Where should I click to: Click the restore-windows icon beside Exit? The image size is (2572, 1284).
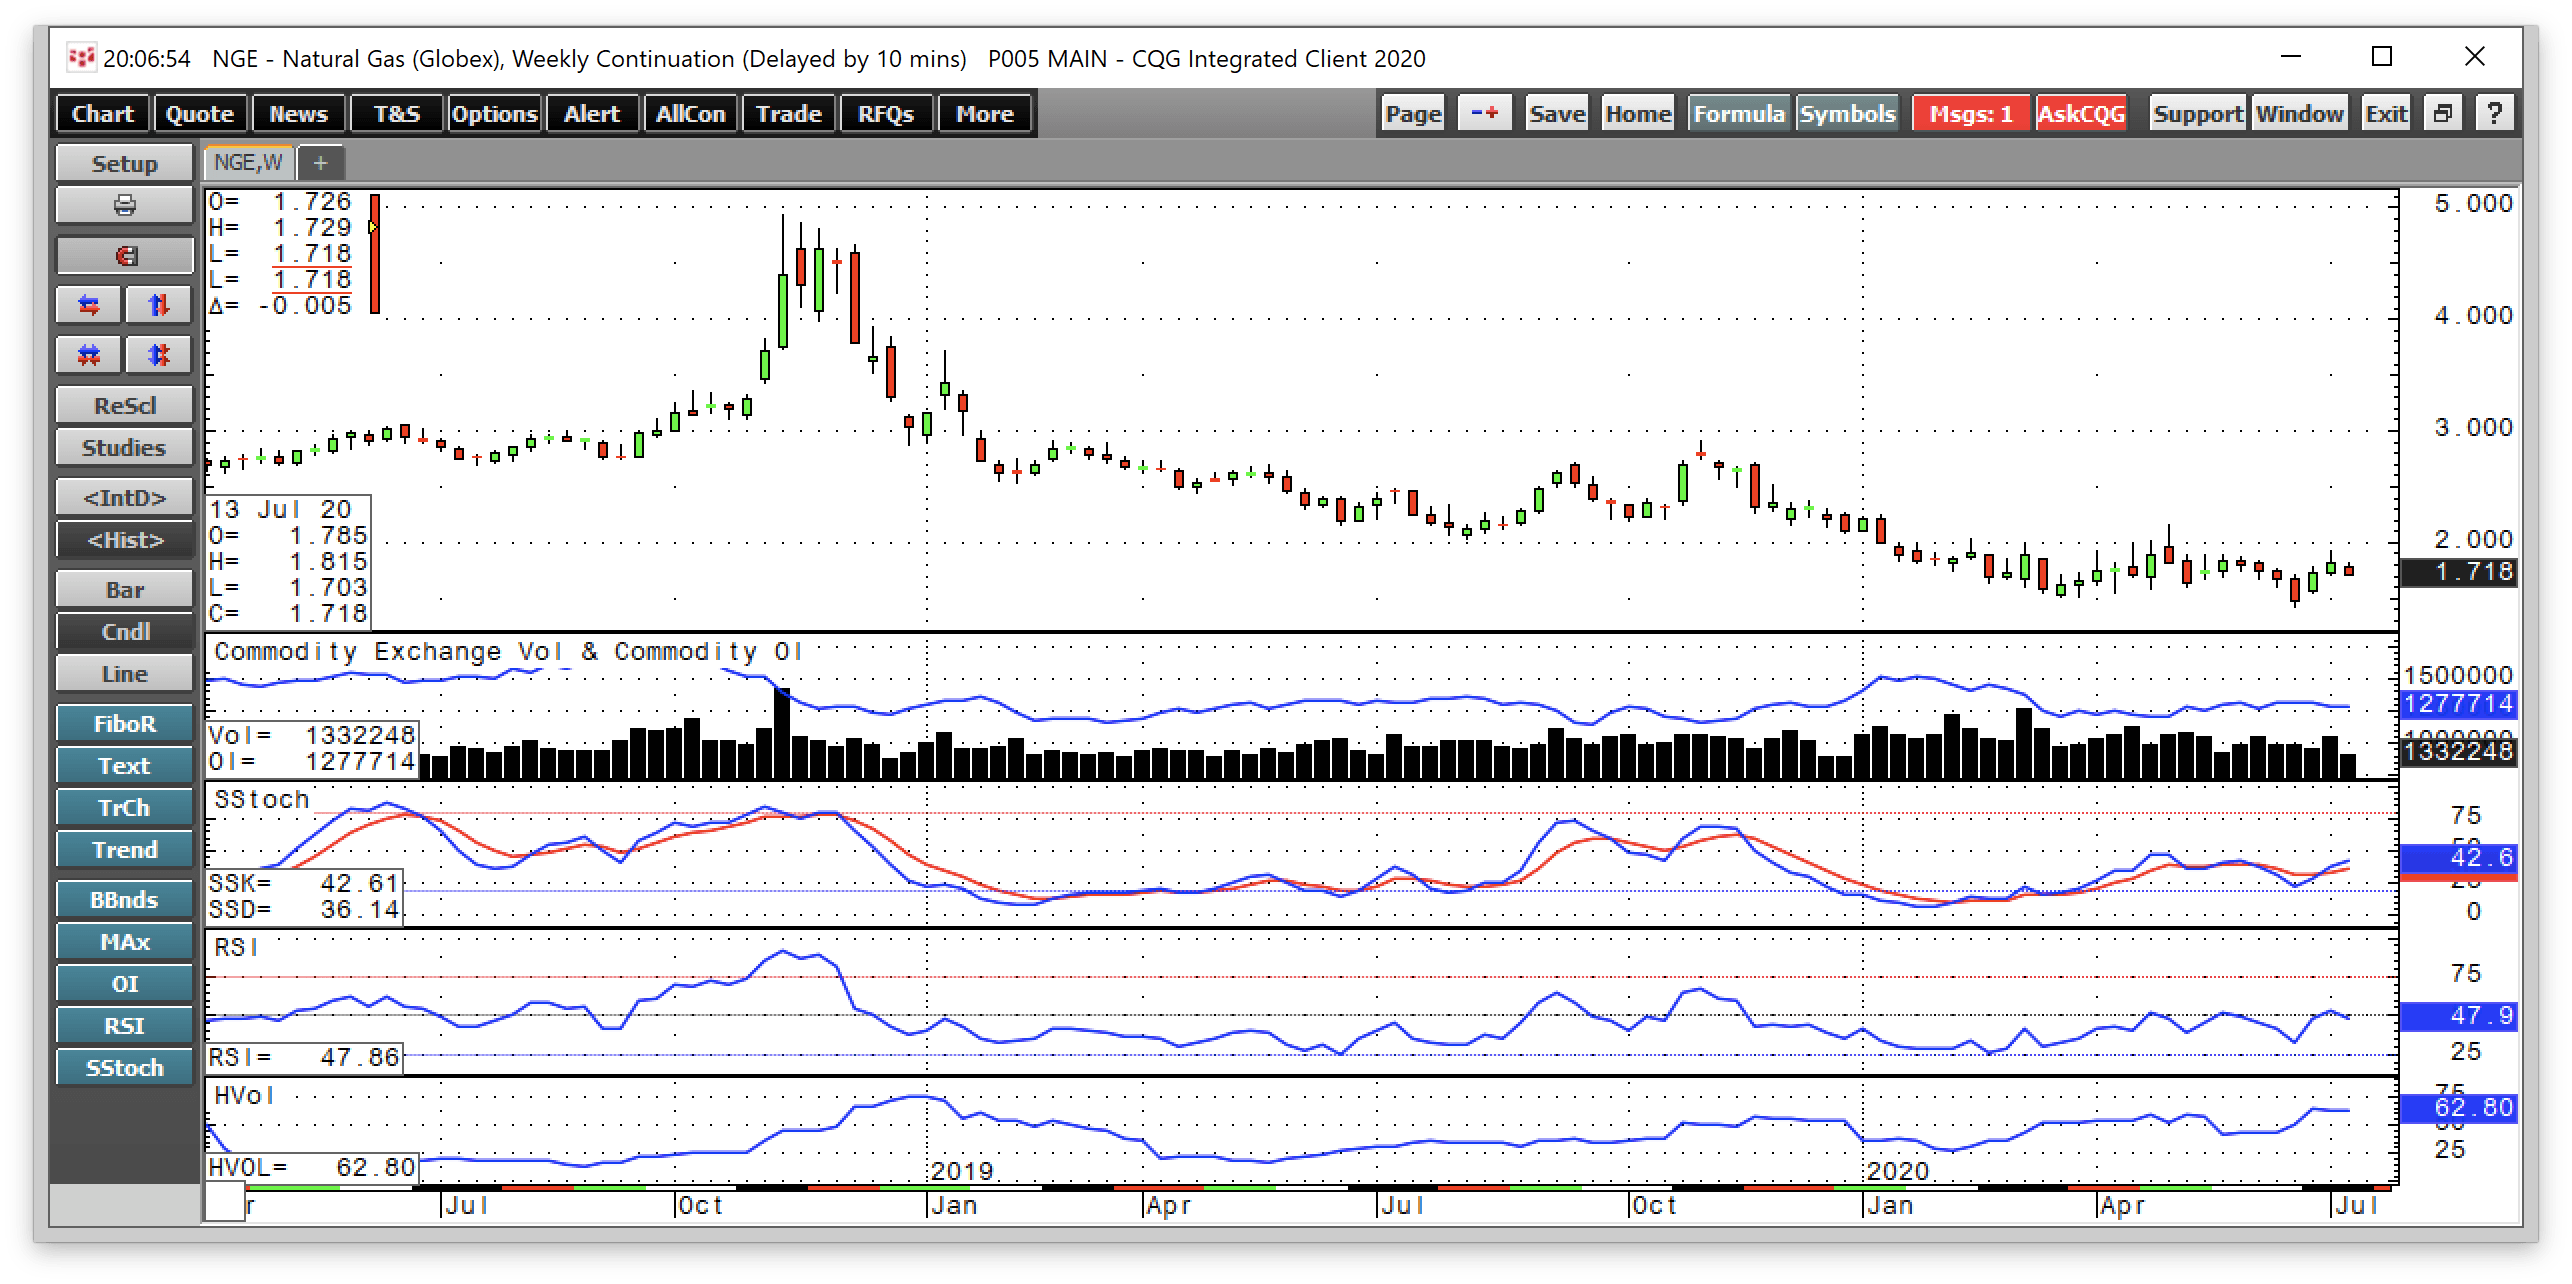[2442, 114]
